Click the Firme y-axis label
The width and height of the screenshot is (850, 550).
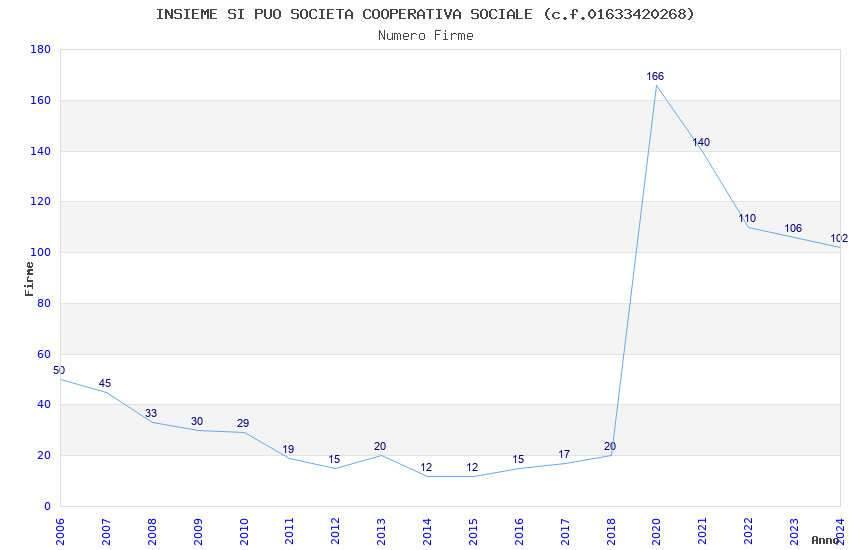pos(29,279)
